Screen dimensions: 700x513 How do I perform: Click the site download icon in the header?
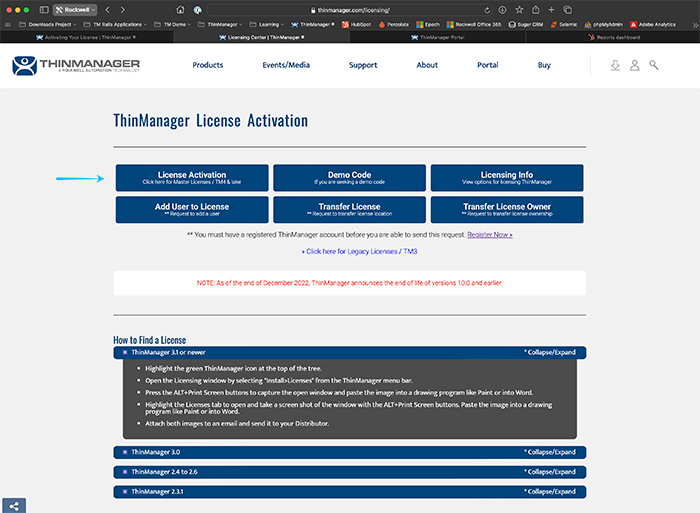point(615,66)
